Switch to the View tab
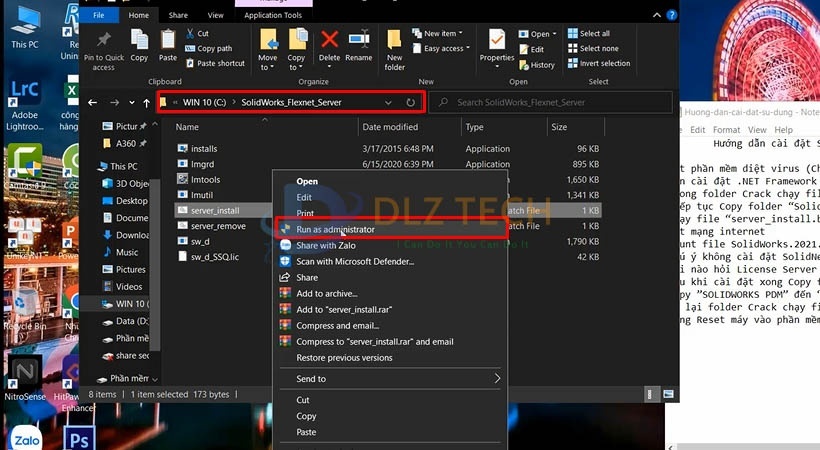Viewport: 820px width, 450px height. click(x=215, y=15)
